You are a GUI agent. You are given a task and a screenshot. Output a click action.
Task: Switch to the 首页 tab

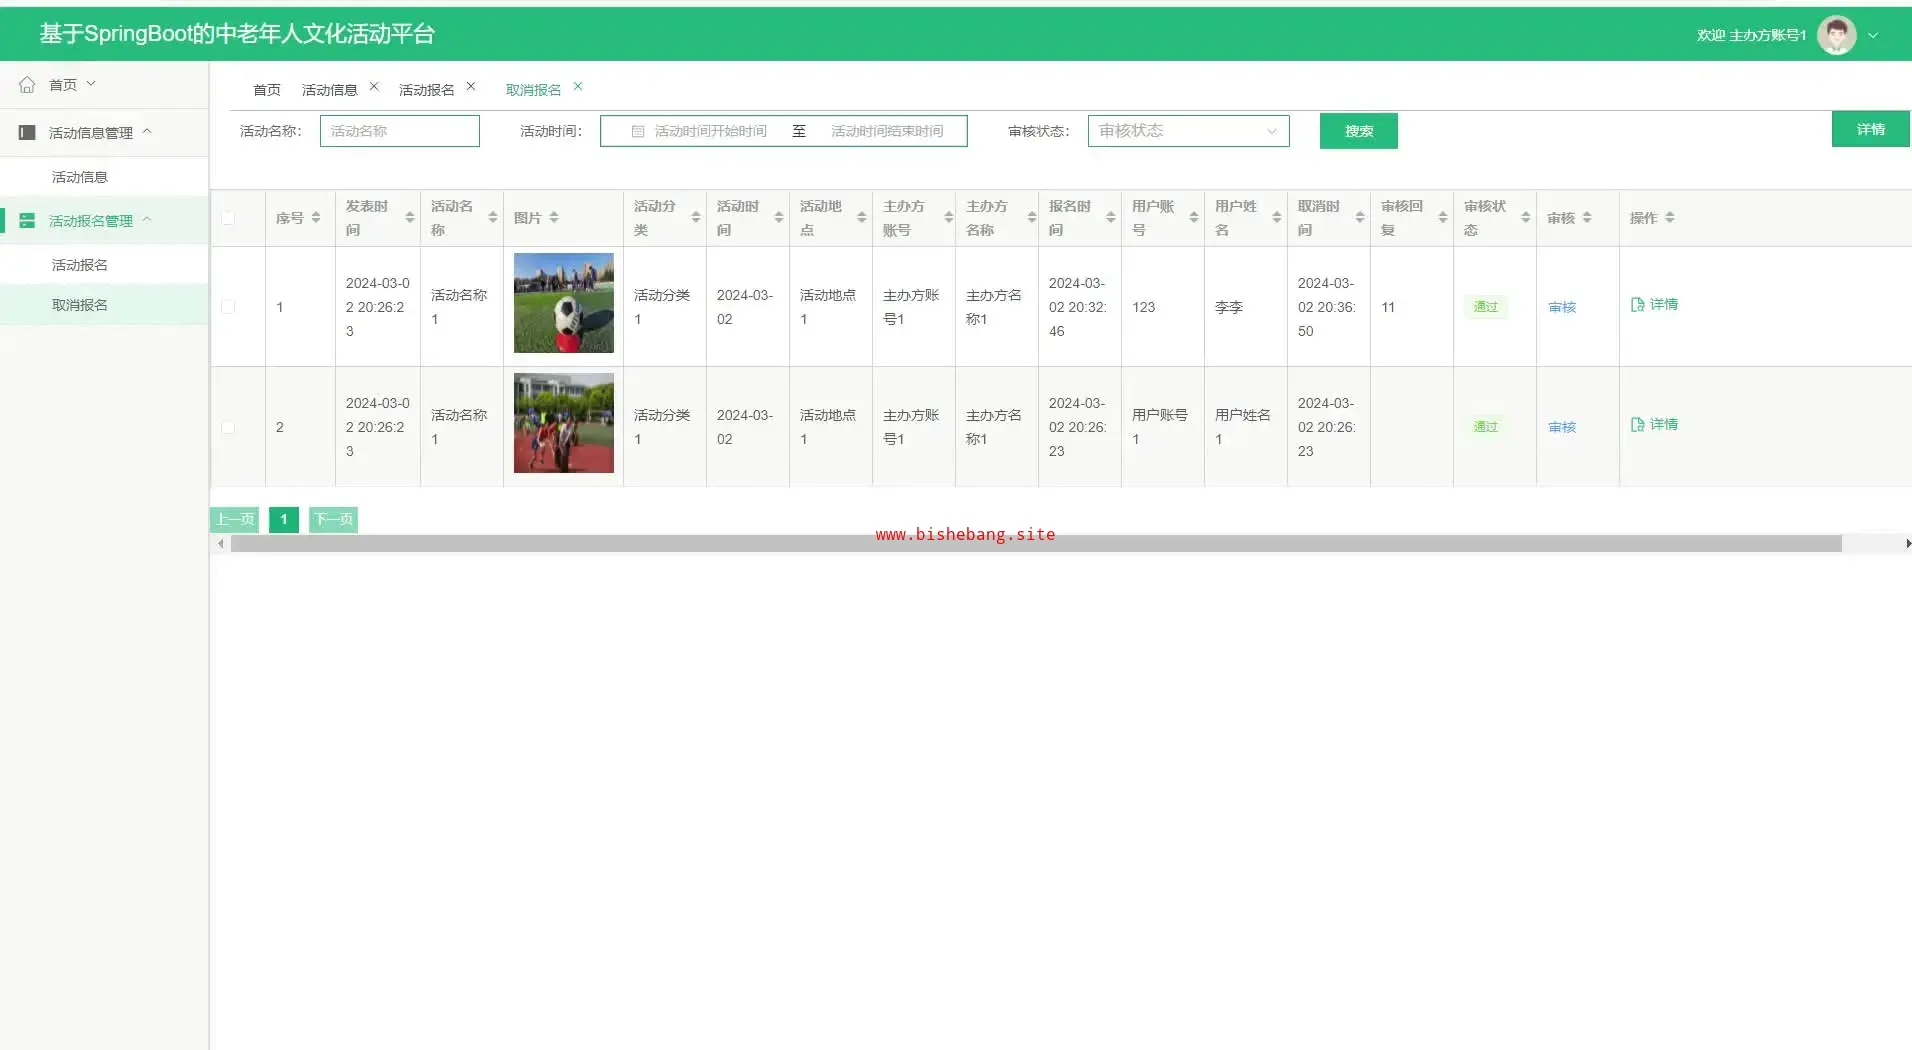tap(267, 90)
